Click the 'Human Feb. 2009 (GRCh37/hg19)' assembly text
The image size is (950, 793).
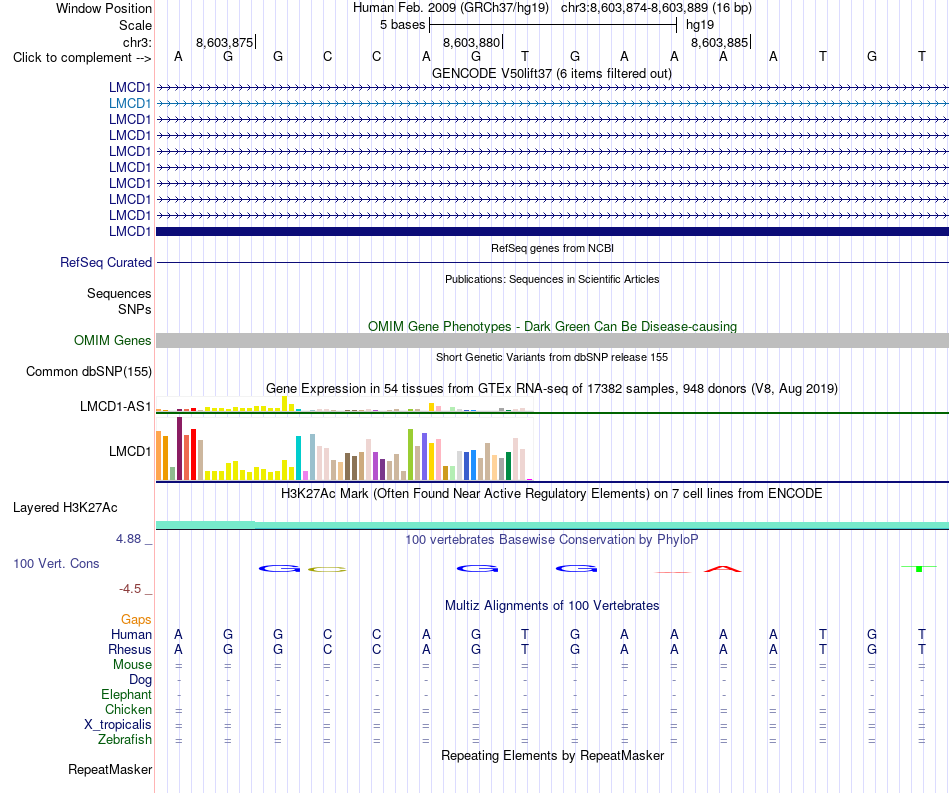451,8
